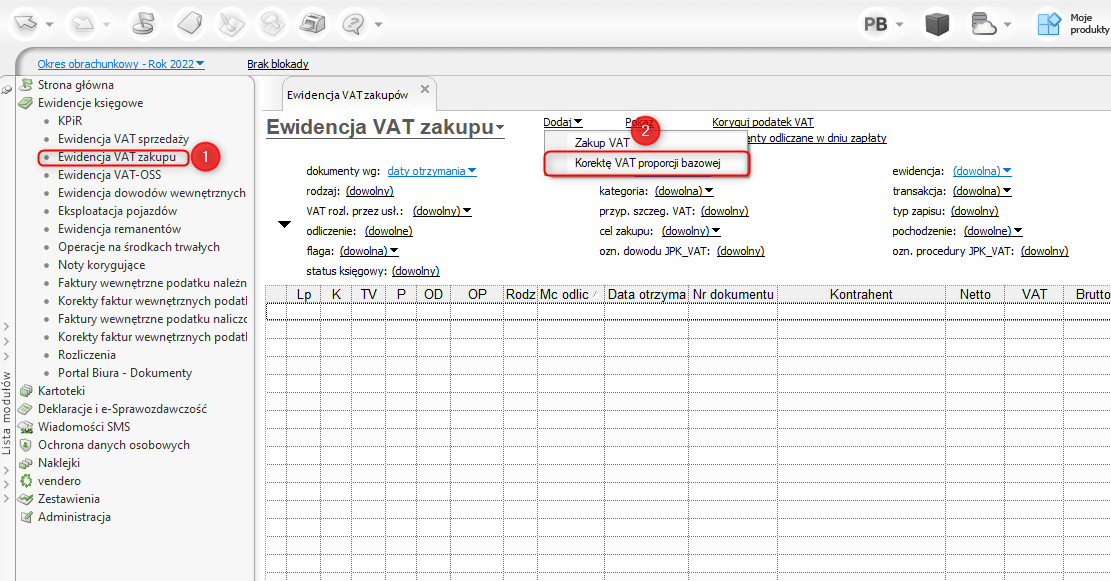Click the Wiadomości SMS icon
Screen dimensions: 1111x581
(x=26, y=427)
